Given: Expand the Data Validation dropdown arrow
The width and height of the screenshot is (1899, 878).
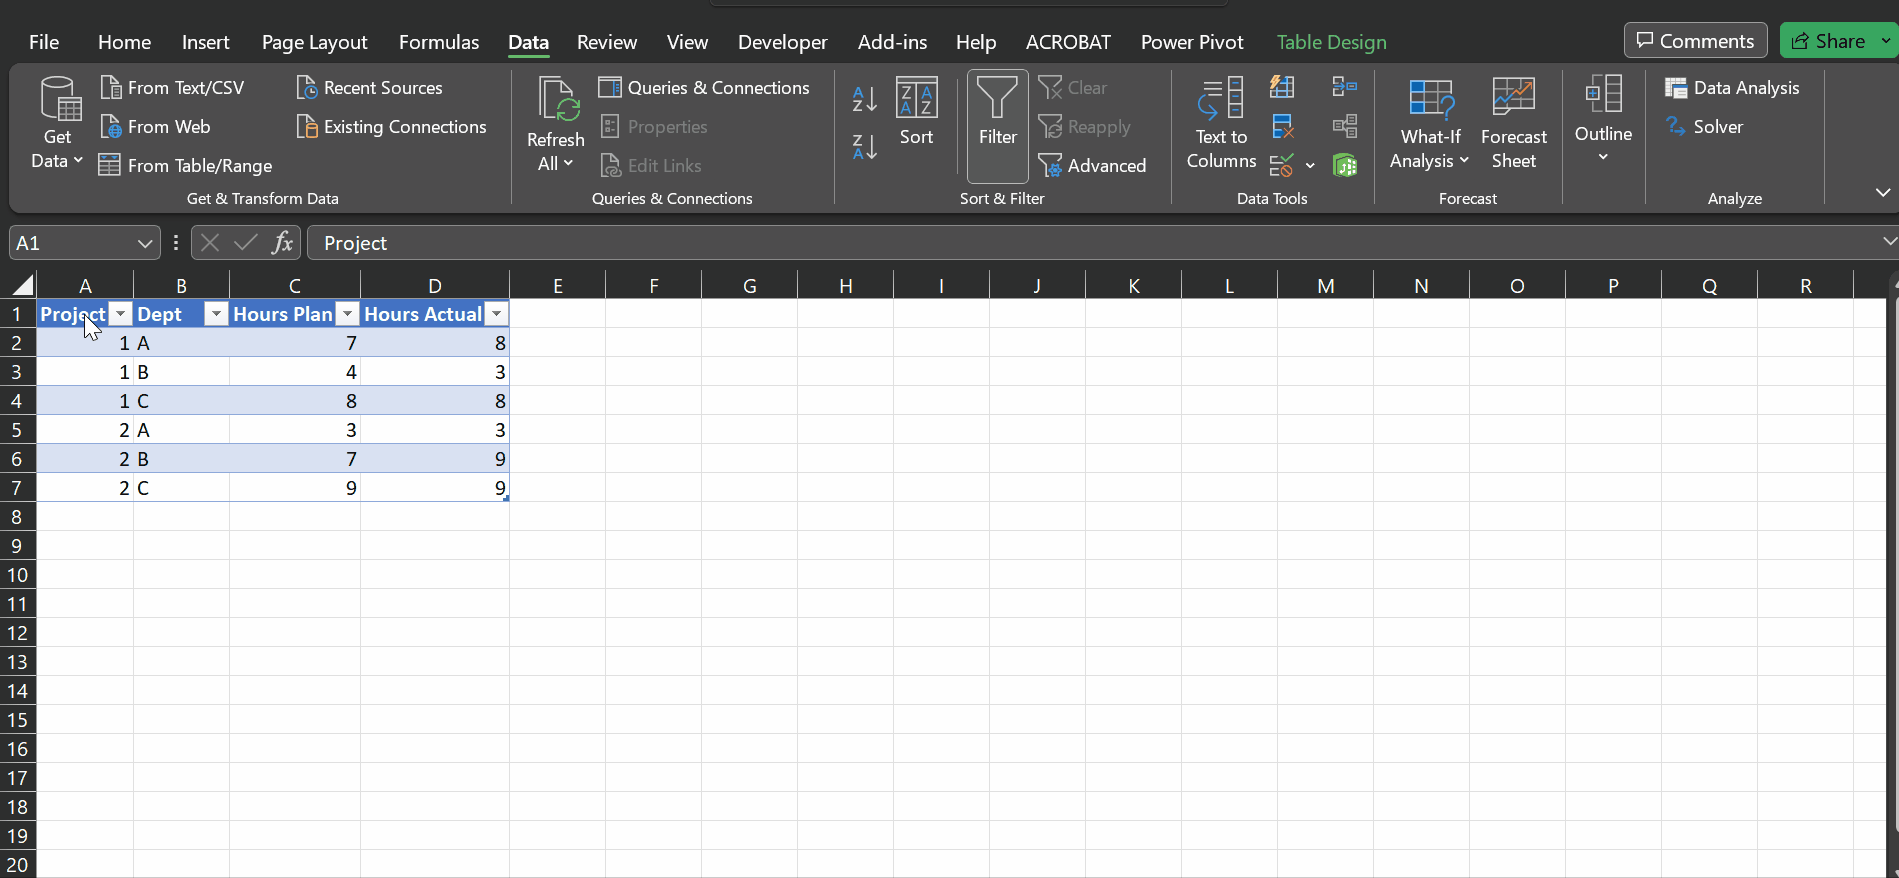Looking at the screenshot, I should point(1310,166).
